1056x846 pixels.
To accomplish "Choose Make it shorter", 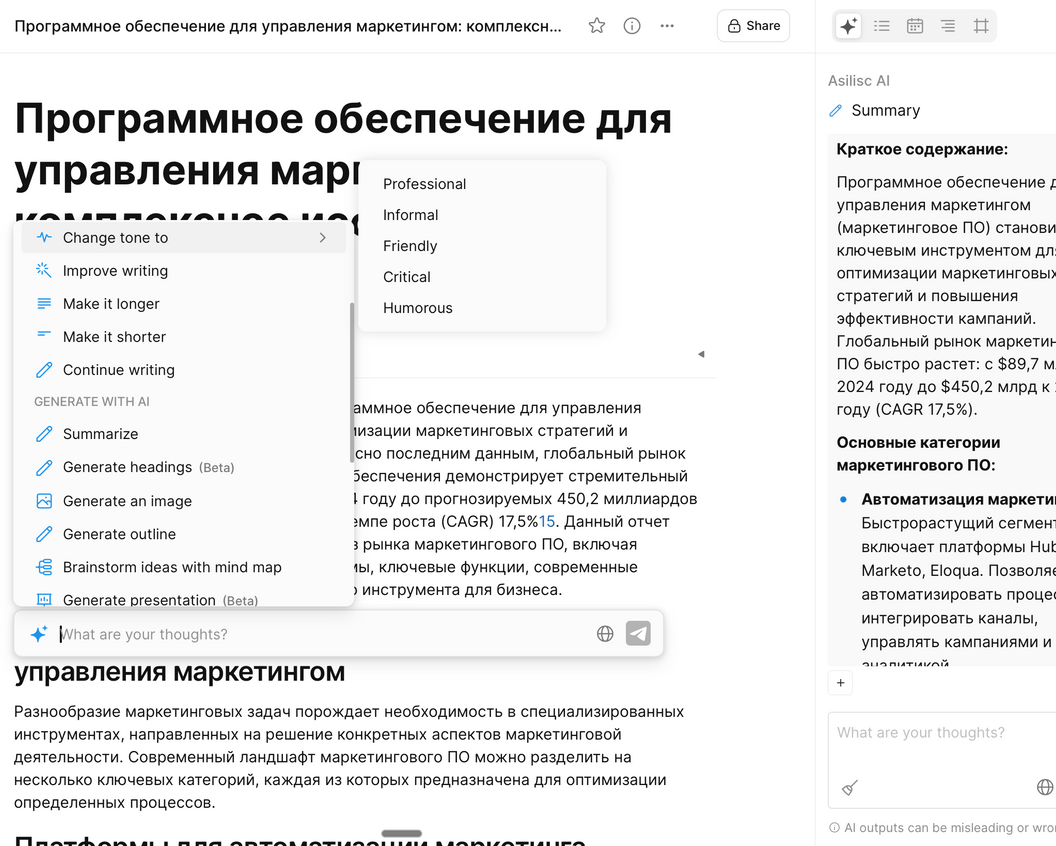I will [x=184, y=337].
